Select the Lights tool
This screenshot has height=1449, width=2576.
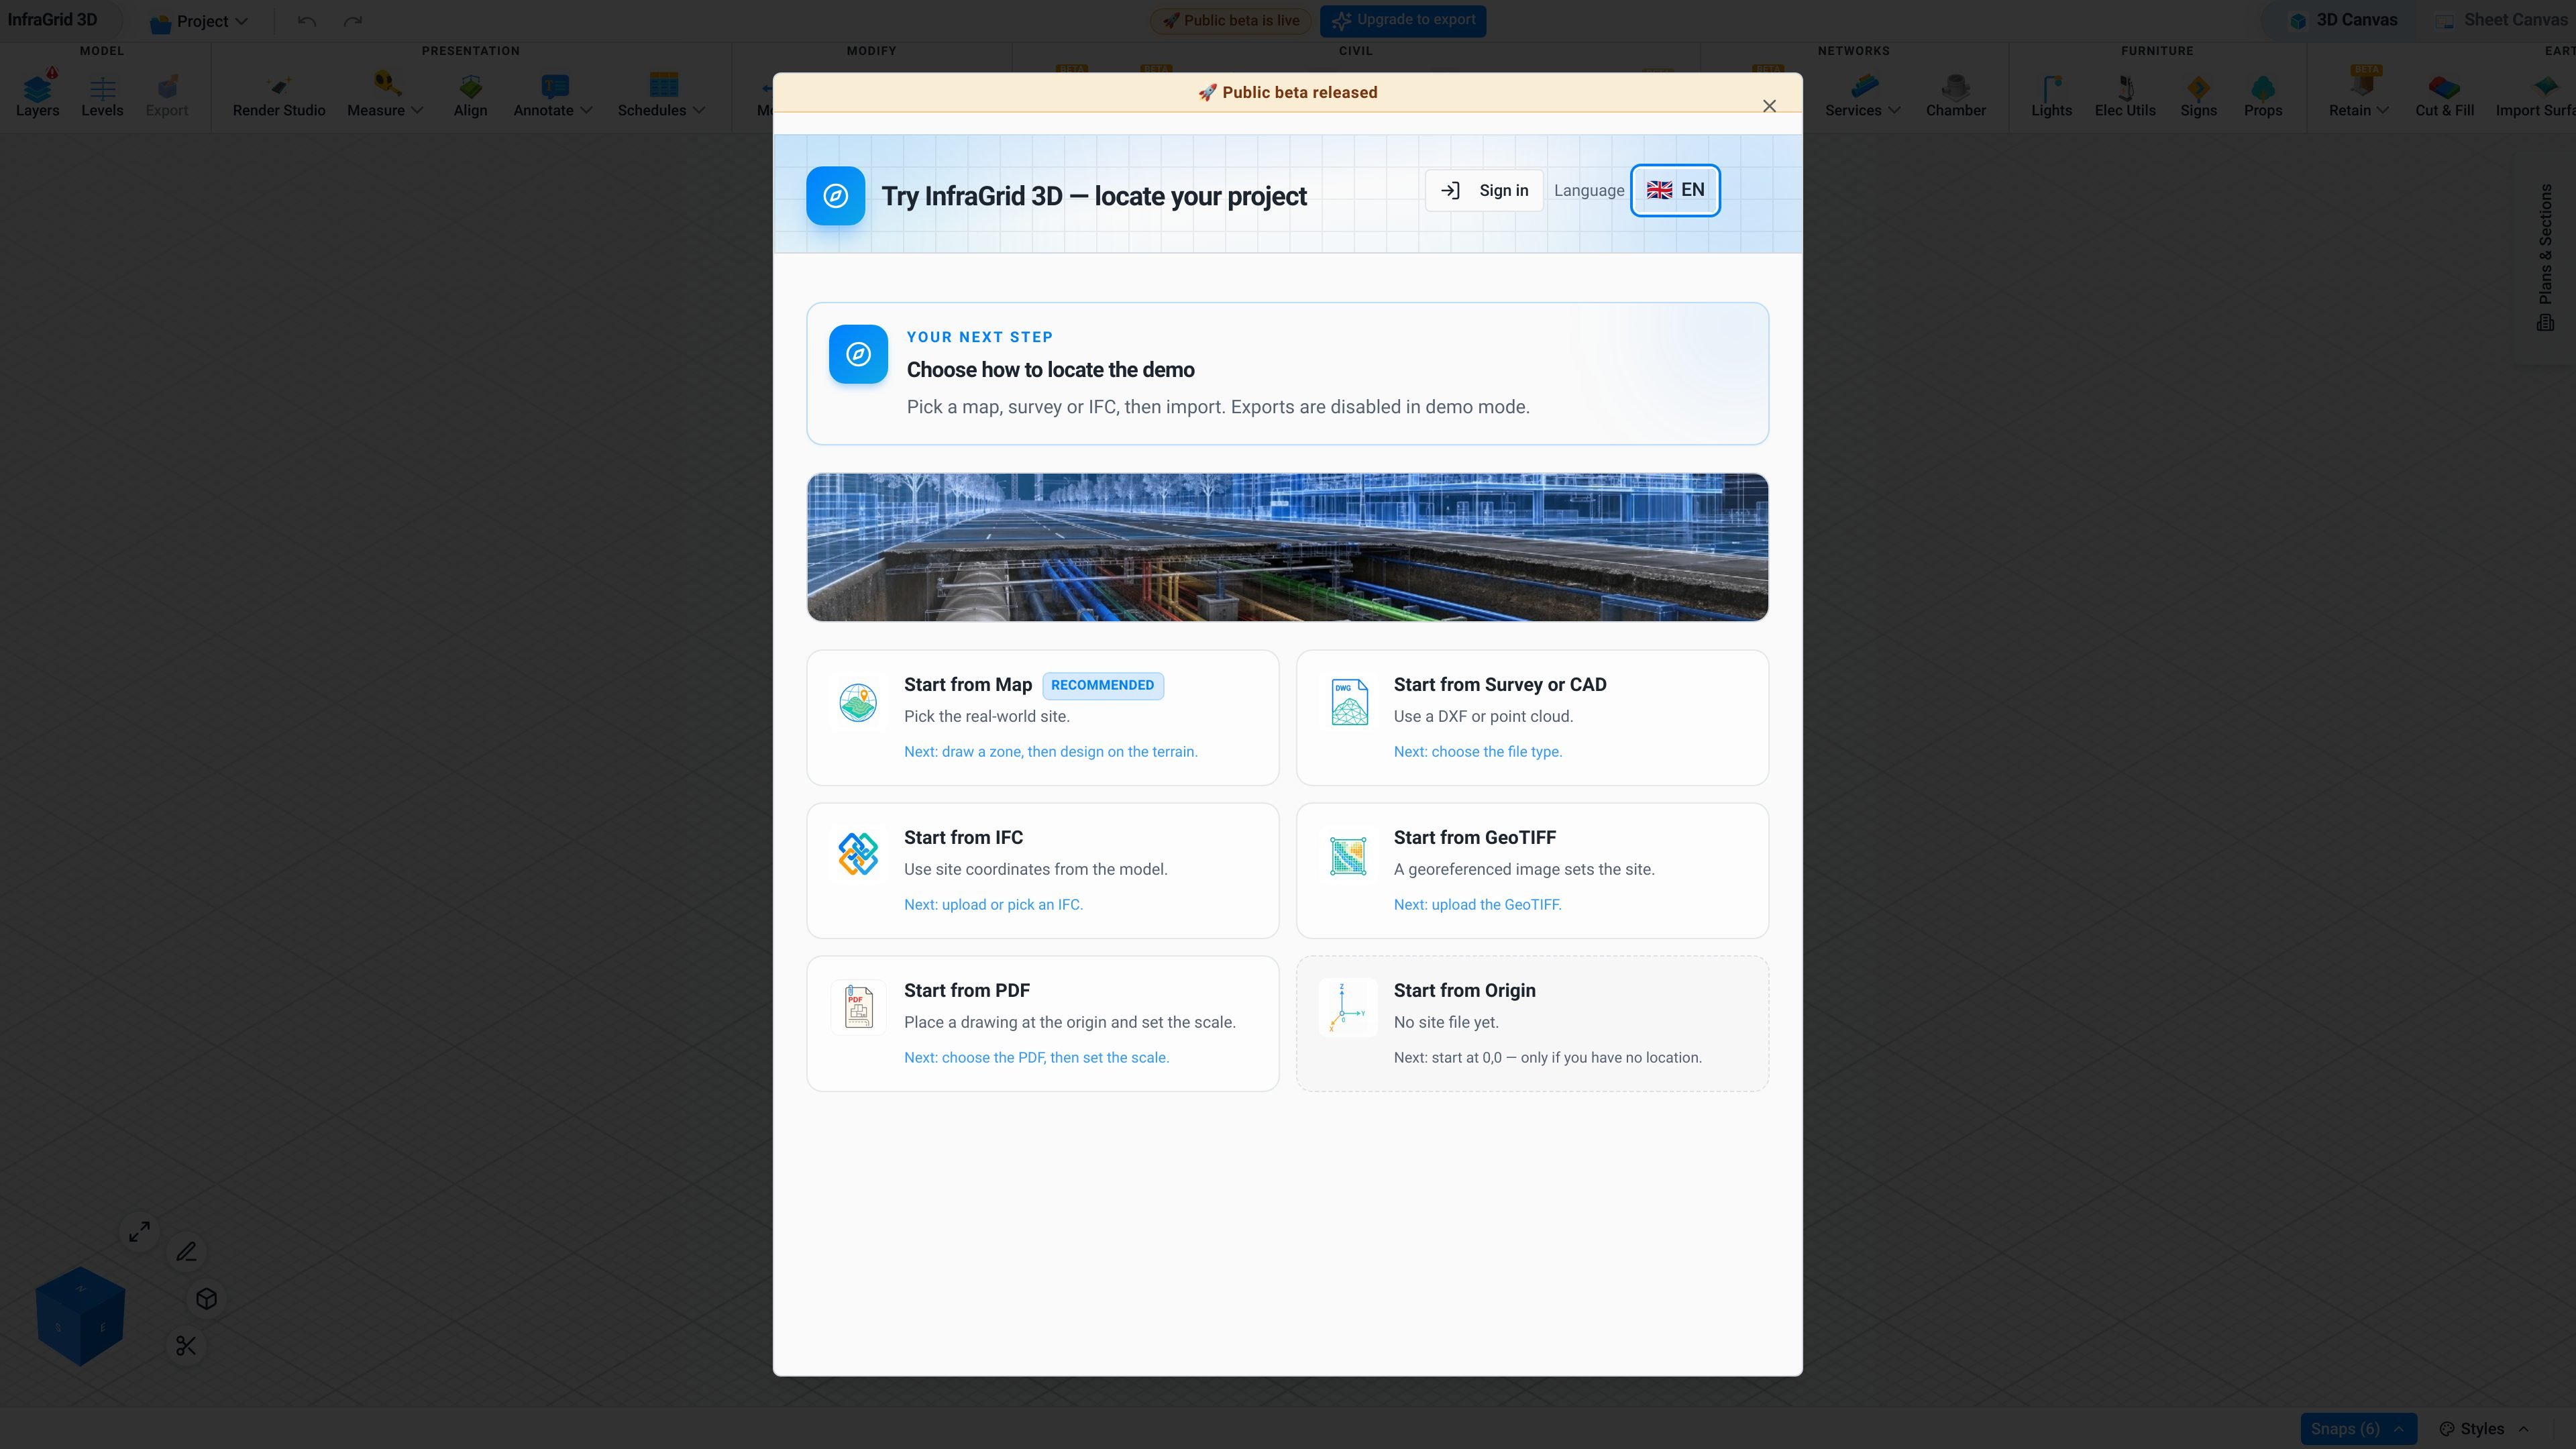[x=2051, y=95]
